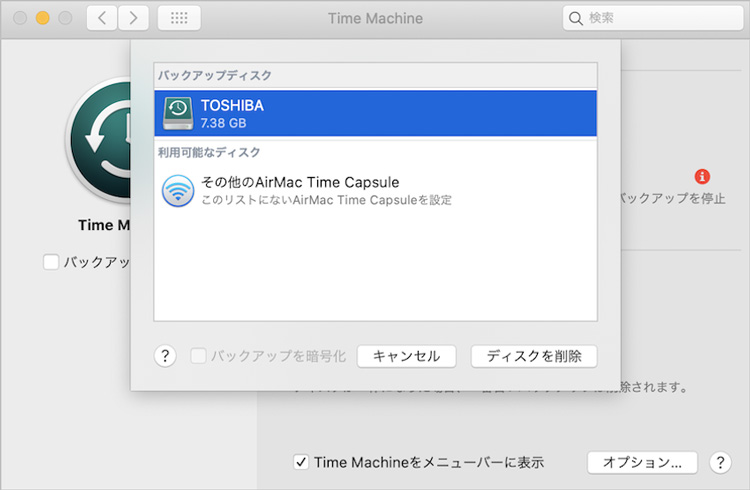This screenshot has height=490, width=750.
Task: Uncheck Time Machineをメニューバーに表示
Action: [301, 462]
